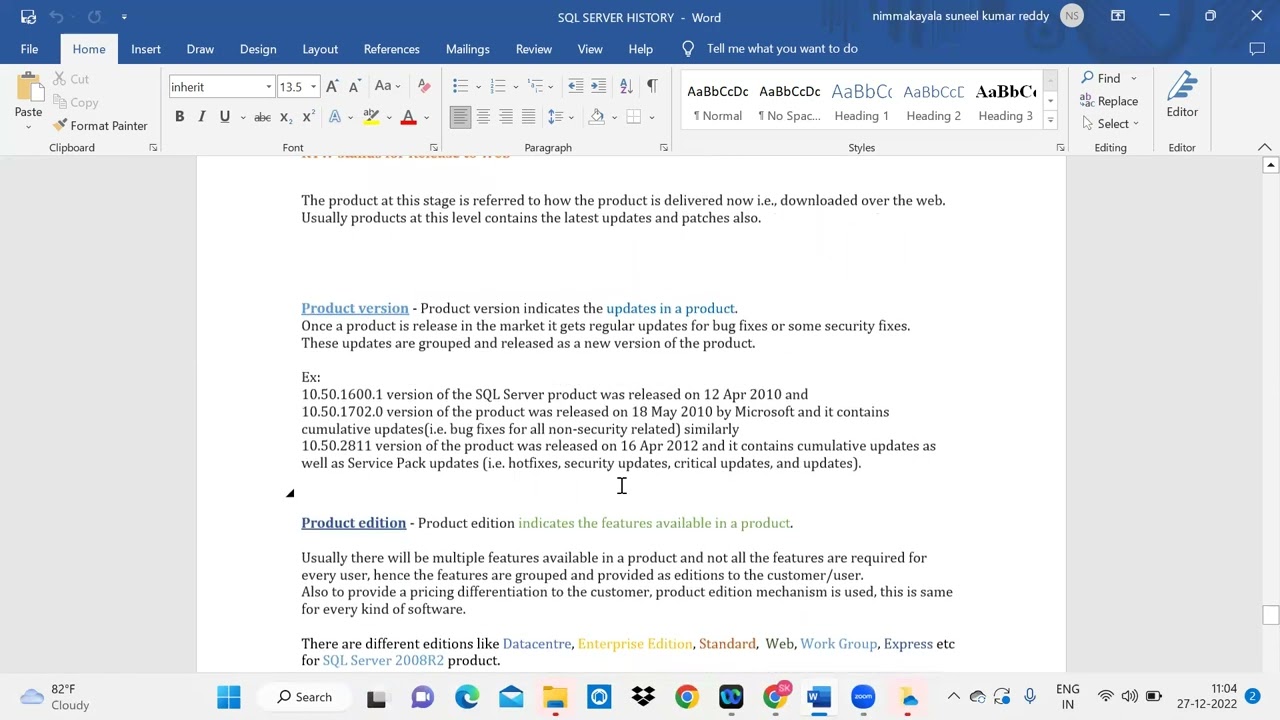Screen dimensions: 1280x720
Task: Switch to the Design tab
Action: pos(258,49)
